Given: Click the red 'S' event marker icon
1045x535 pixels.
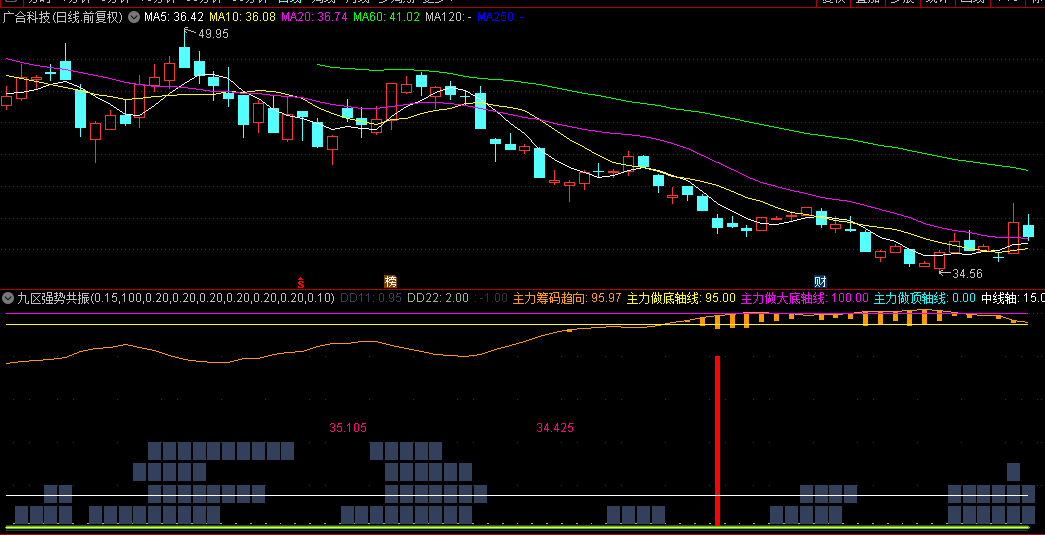Looking at the screenshot, I should [x=300, y=282].
